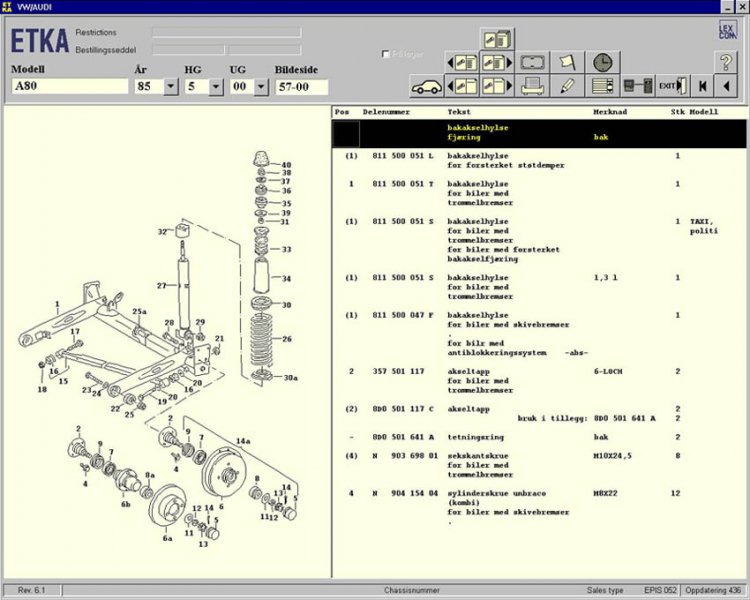The image size is (750, 600).
Task: Open the HG main group dropdown
Action: (x=216, y=87)
